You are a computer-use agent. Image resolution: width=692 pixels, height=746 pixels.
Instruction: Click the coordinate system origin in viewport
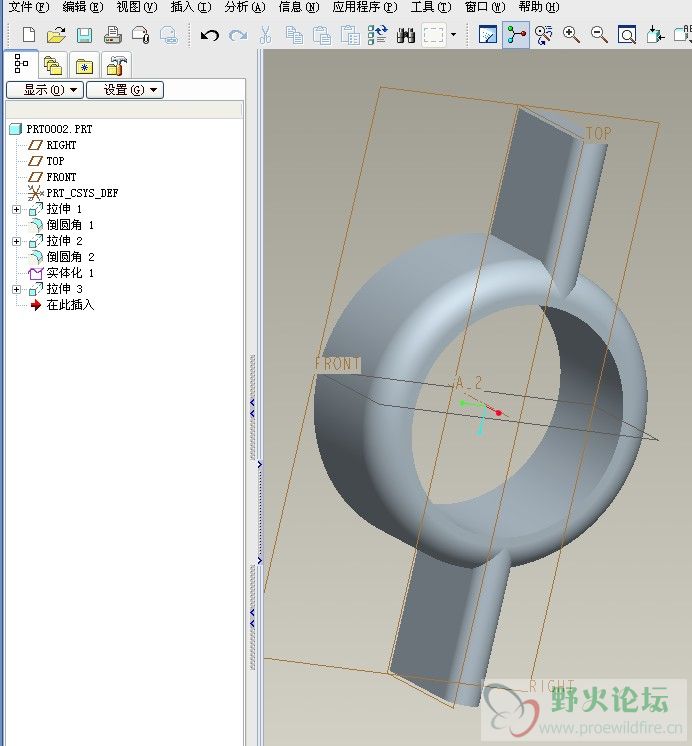[x=484, y=406]
